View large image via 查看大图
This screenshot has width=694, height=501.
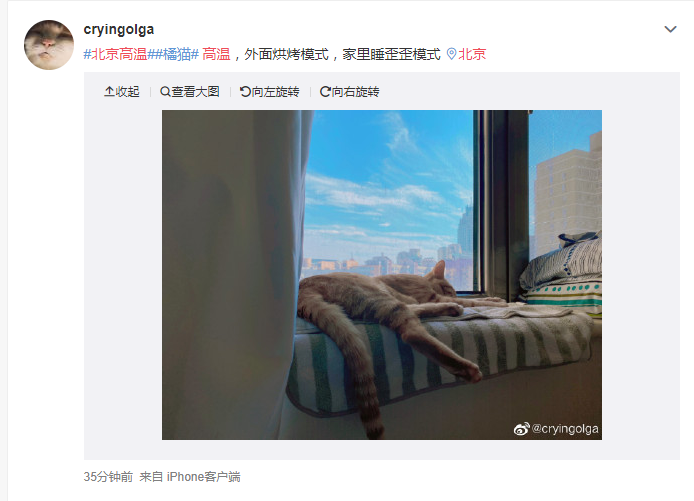(195, 92)
